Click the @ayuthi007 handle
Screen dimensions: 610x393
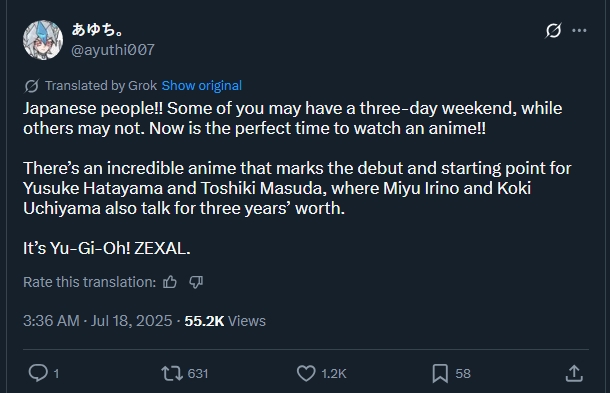[x=113, y=50]
